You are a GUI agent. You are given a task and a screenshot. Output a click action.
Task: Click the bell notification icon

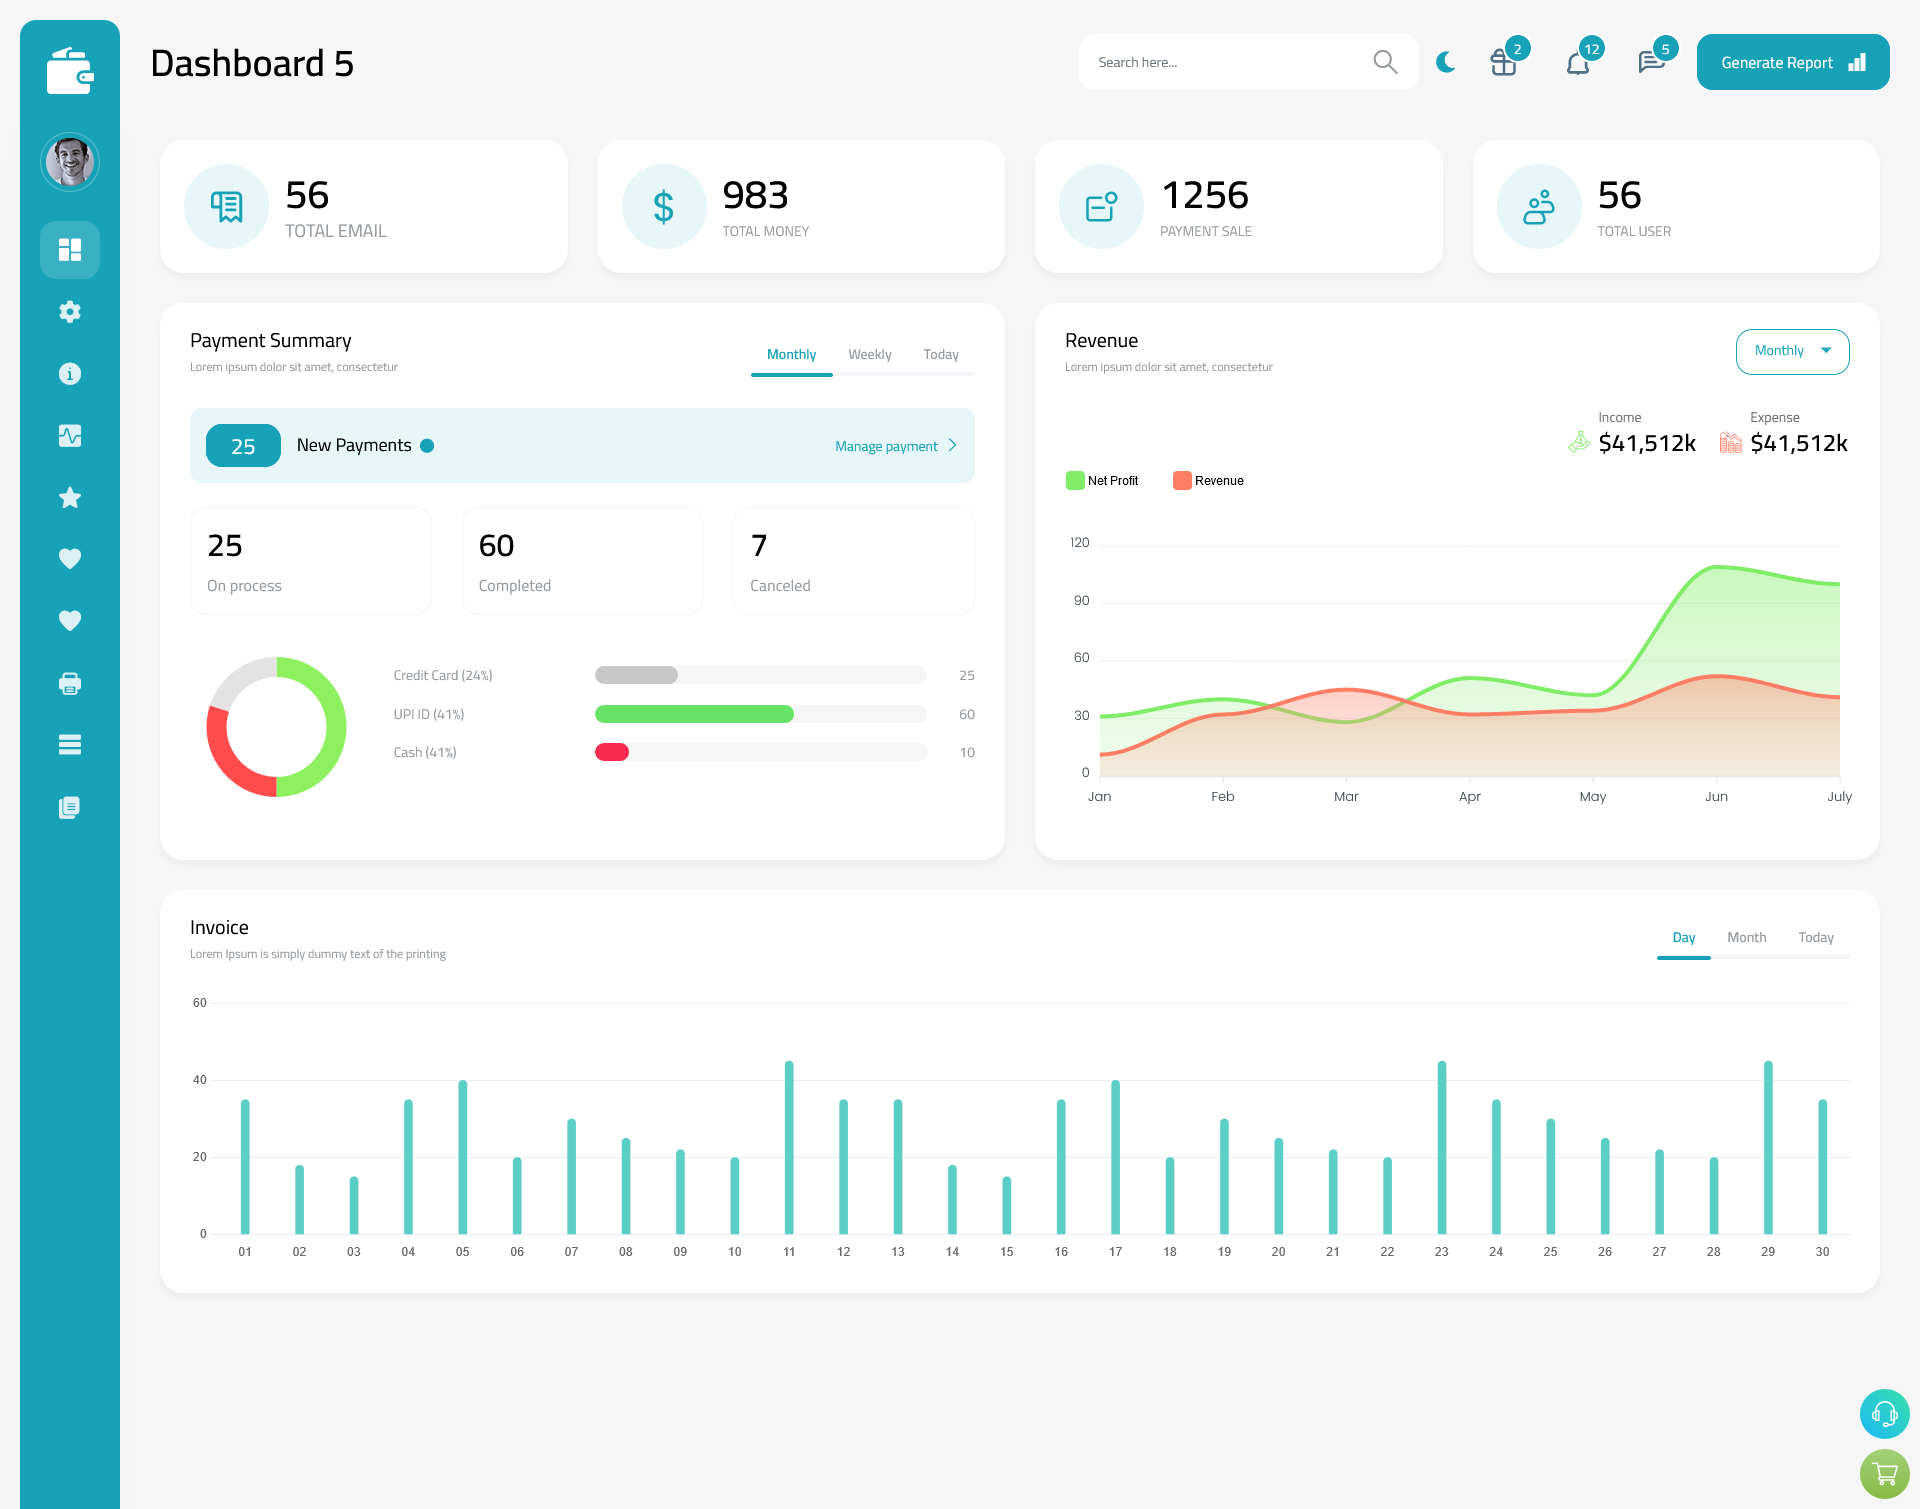click(x=1577, y=62)
